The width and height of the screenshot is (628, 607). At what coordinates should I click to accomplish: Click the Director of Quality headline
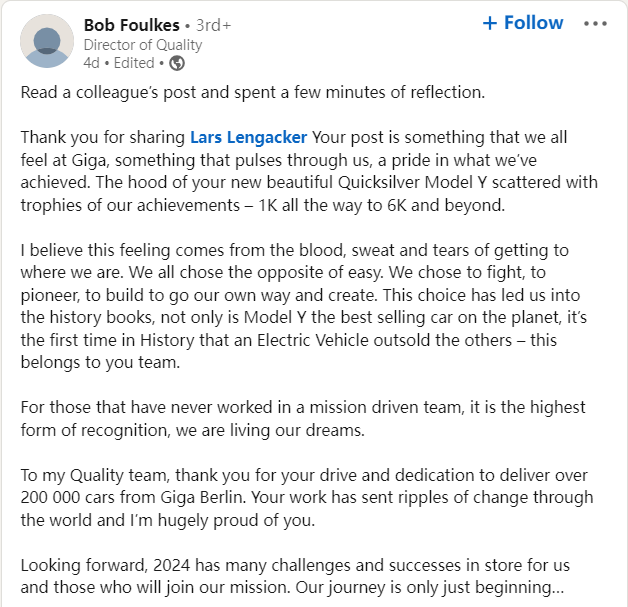pos(142,44)
